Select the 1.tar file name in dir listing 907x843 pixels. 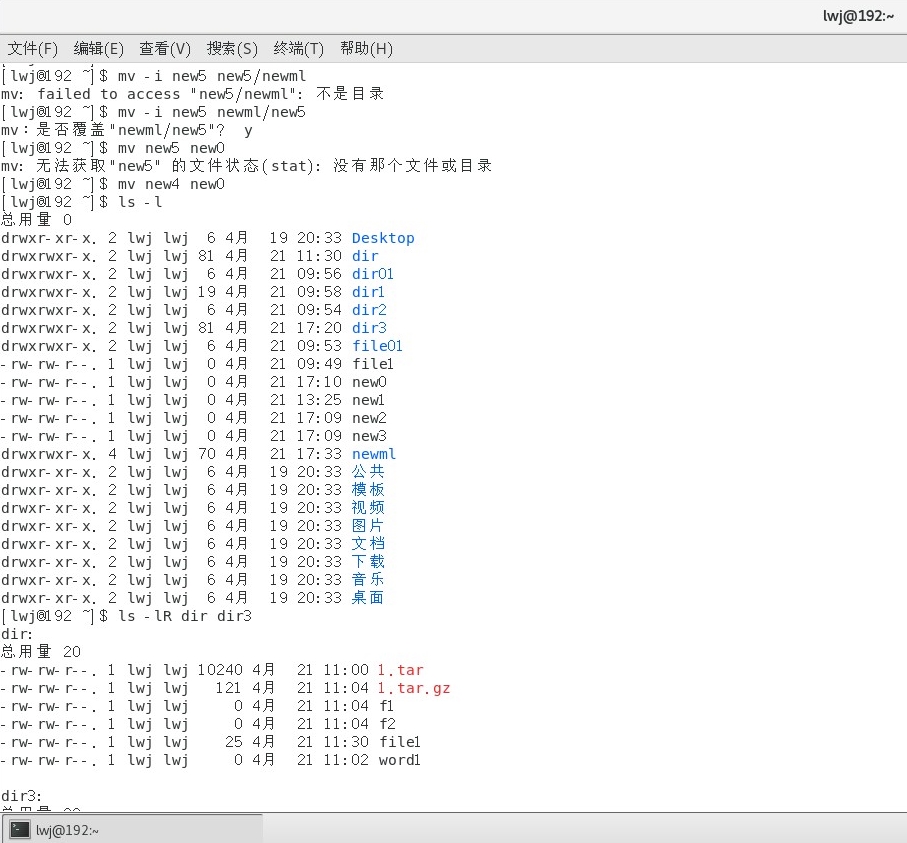point(398,670)
